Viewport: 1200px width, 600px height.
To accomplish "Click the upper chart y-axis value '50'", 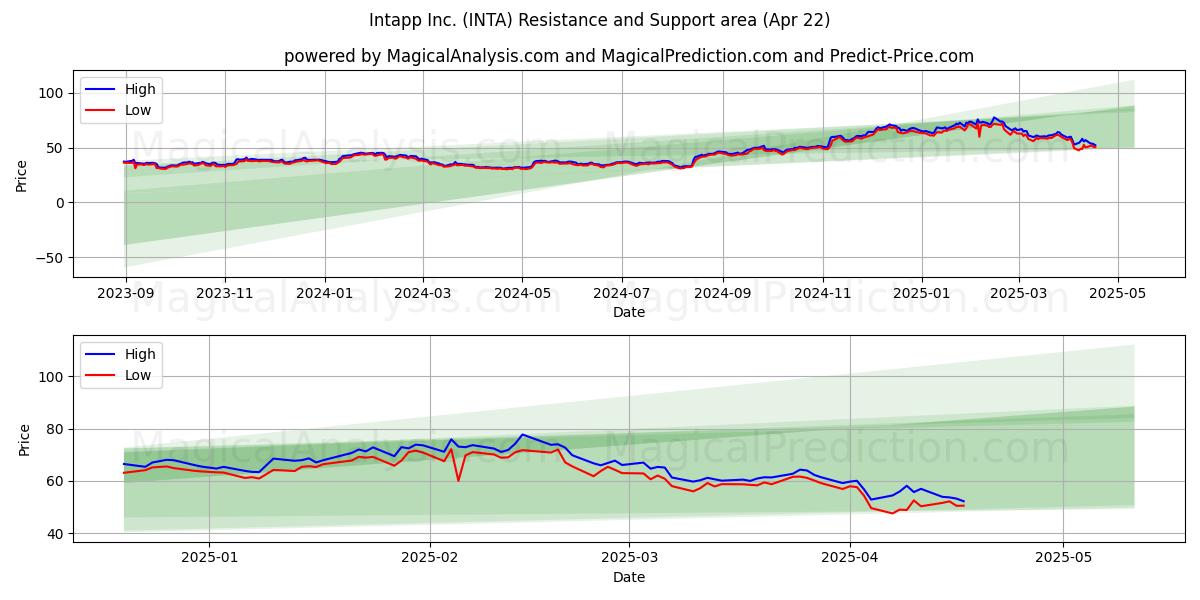I will pos(56,148).
